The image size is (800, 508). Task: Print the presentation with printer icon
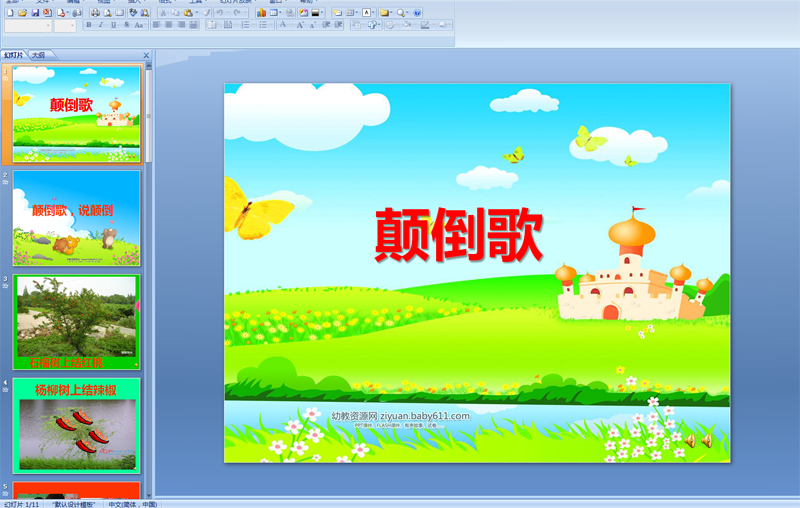coord(95,13)
